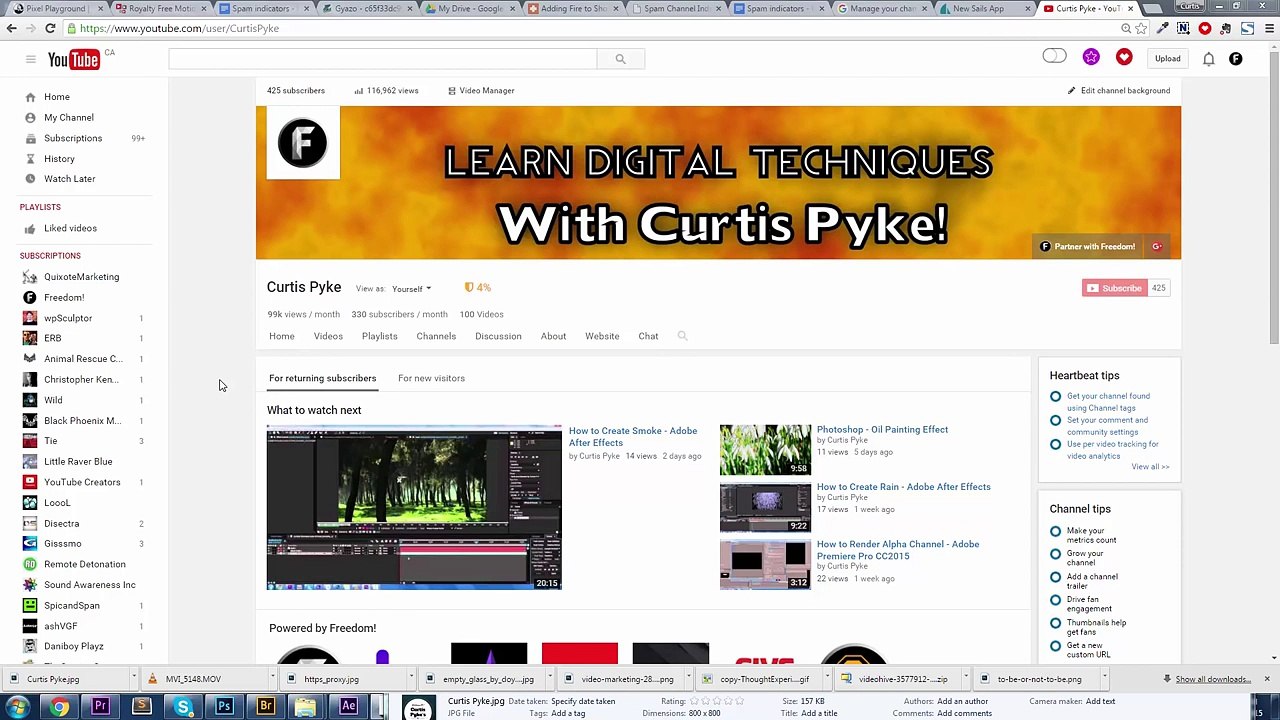Open Adobe After Effects from the taskbar
Screen dimensions: 1280x720
(348, 707)
